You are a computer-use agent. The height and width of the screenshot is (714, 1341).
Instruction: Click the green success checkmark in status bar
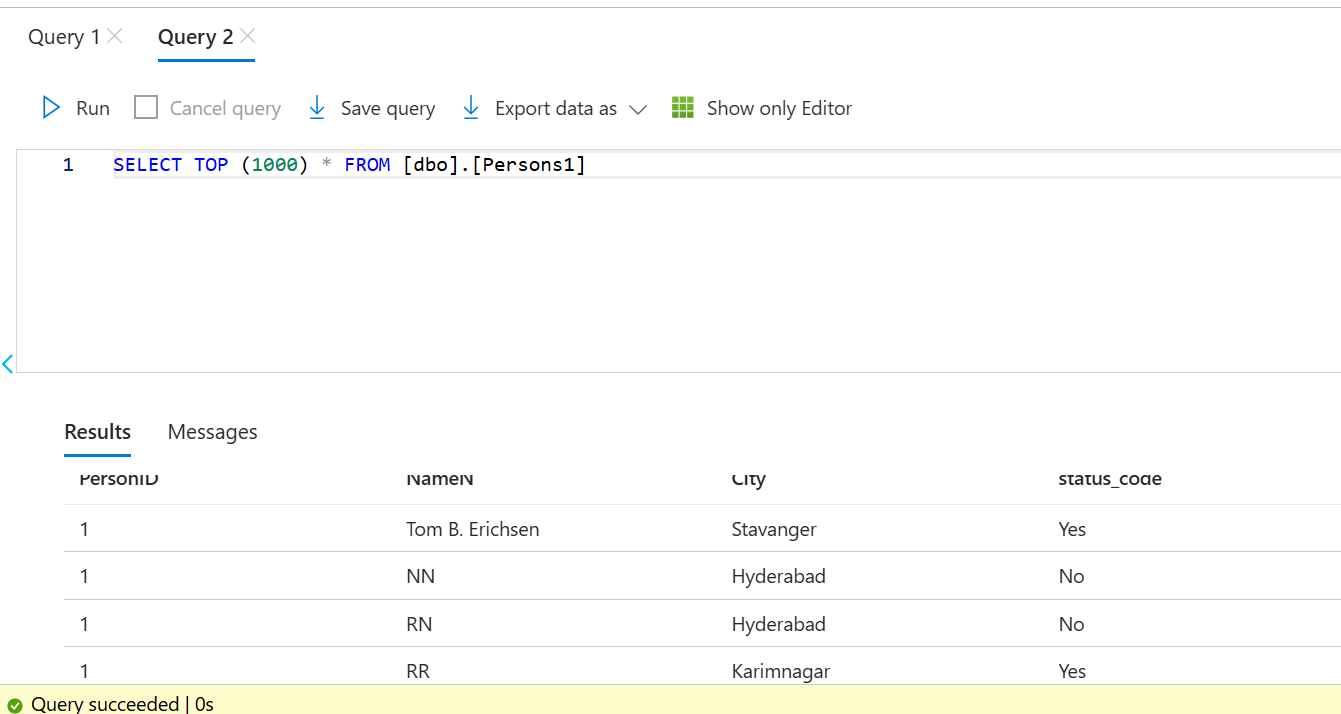(x=14, y=704)
